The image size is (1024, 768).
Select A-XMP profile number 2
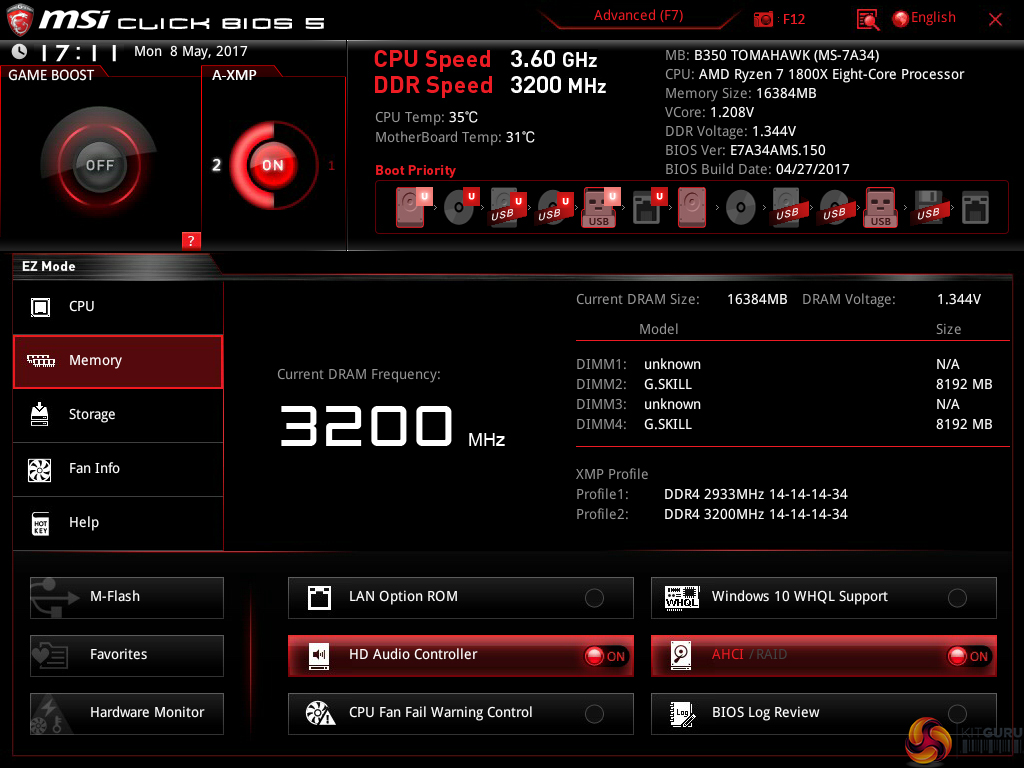pos(216,165)
